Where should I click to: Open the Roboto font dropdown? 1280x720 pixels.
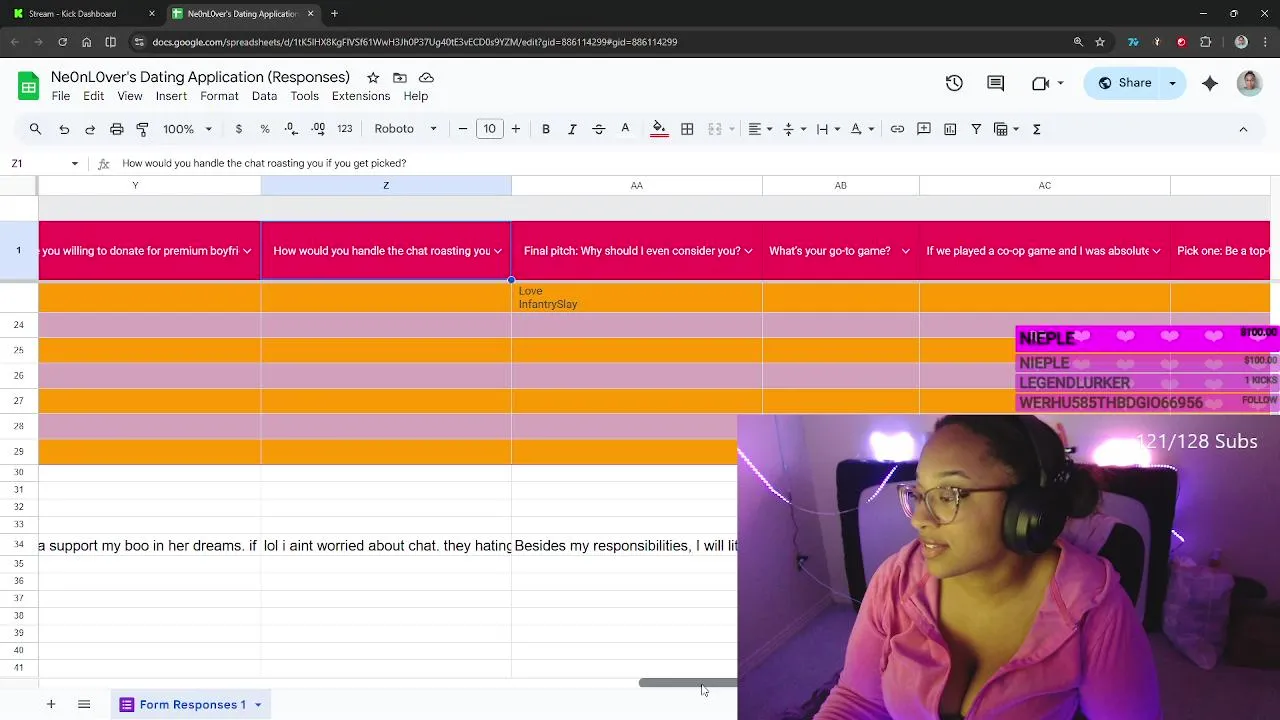coord(406,129)
